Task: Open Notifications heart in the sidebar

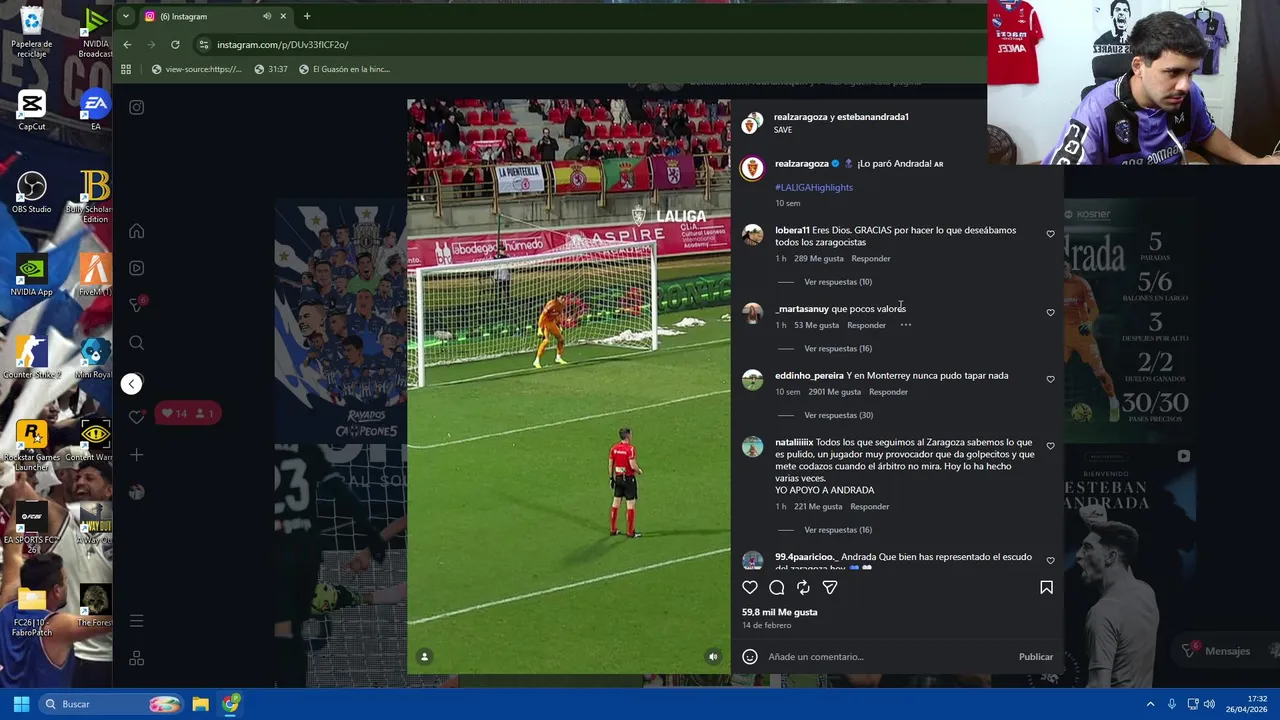Action: pos(137,417)
